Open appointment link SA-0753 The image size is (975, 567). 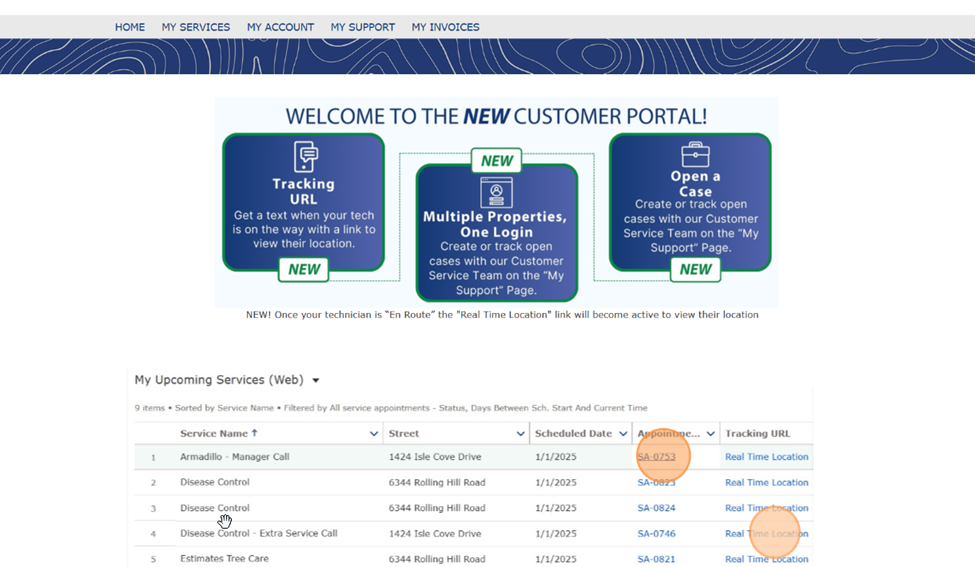pyautogui.click(x=656, y=457)
